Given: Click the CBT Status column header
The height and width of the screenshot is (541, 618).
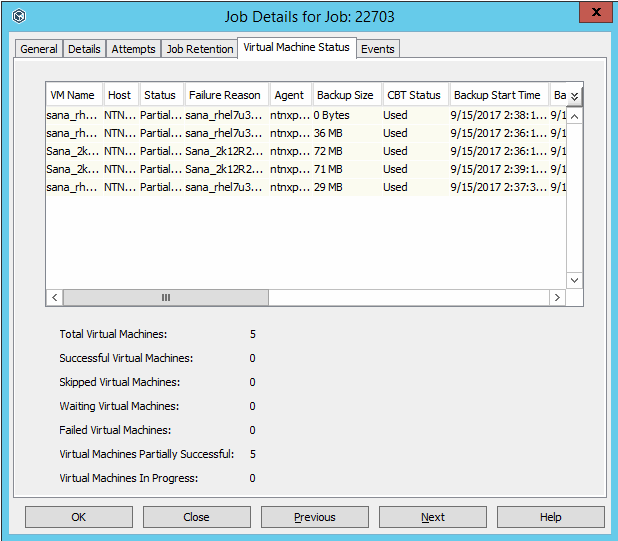Looking at the screenshot, I should pos(413,96).
